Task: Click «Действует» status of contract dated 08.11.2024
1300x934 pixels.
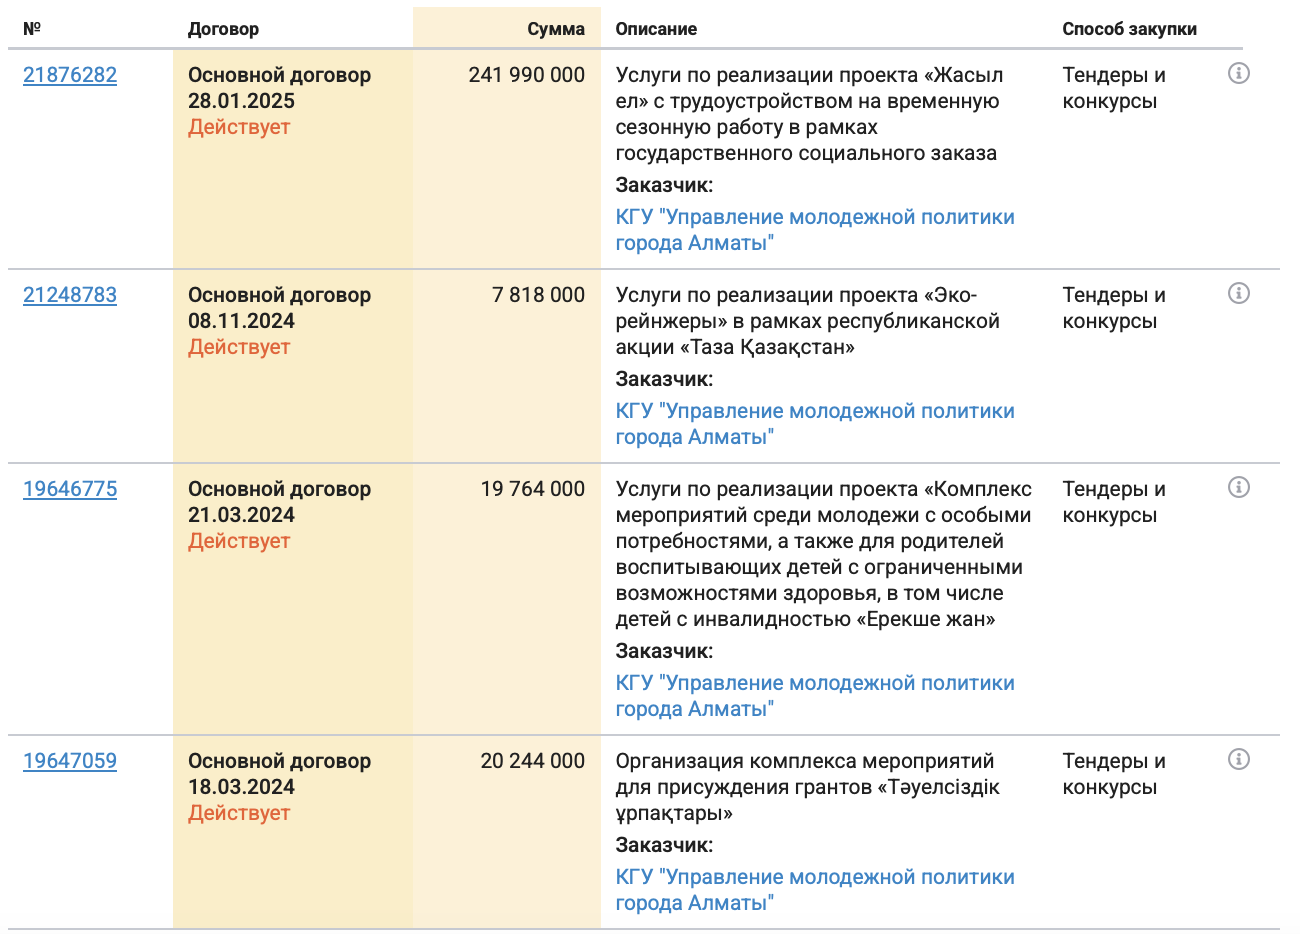Action: coord(239,347)
